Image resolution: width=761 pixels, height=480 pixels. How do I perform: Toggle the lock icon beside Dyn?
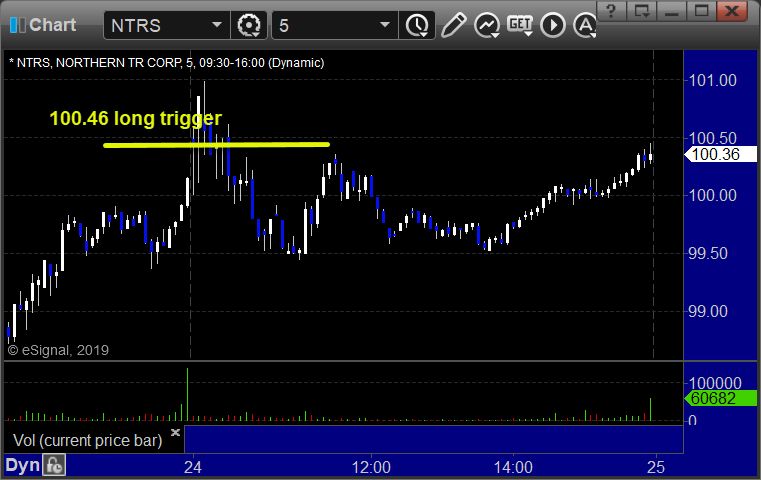54,465
